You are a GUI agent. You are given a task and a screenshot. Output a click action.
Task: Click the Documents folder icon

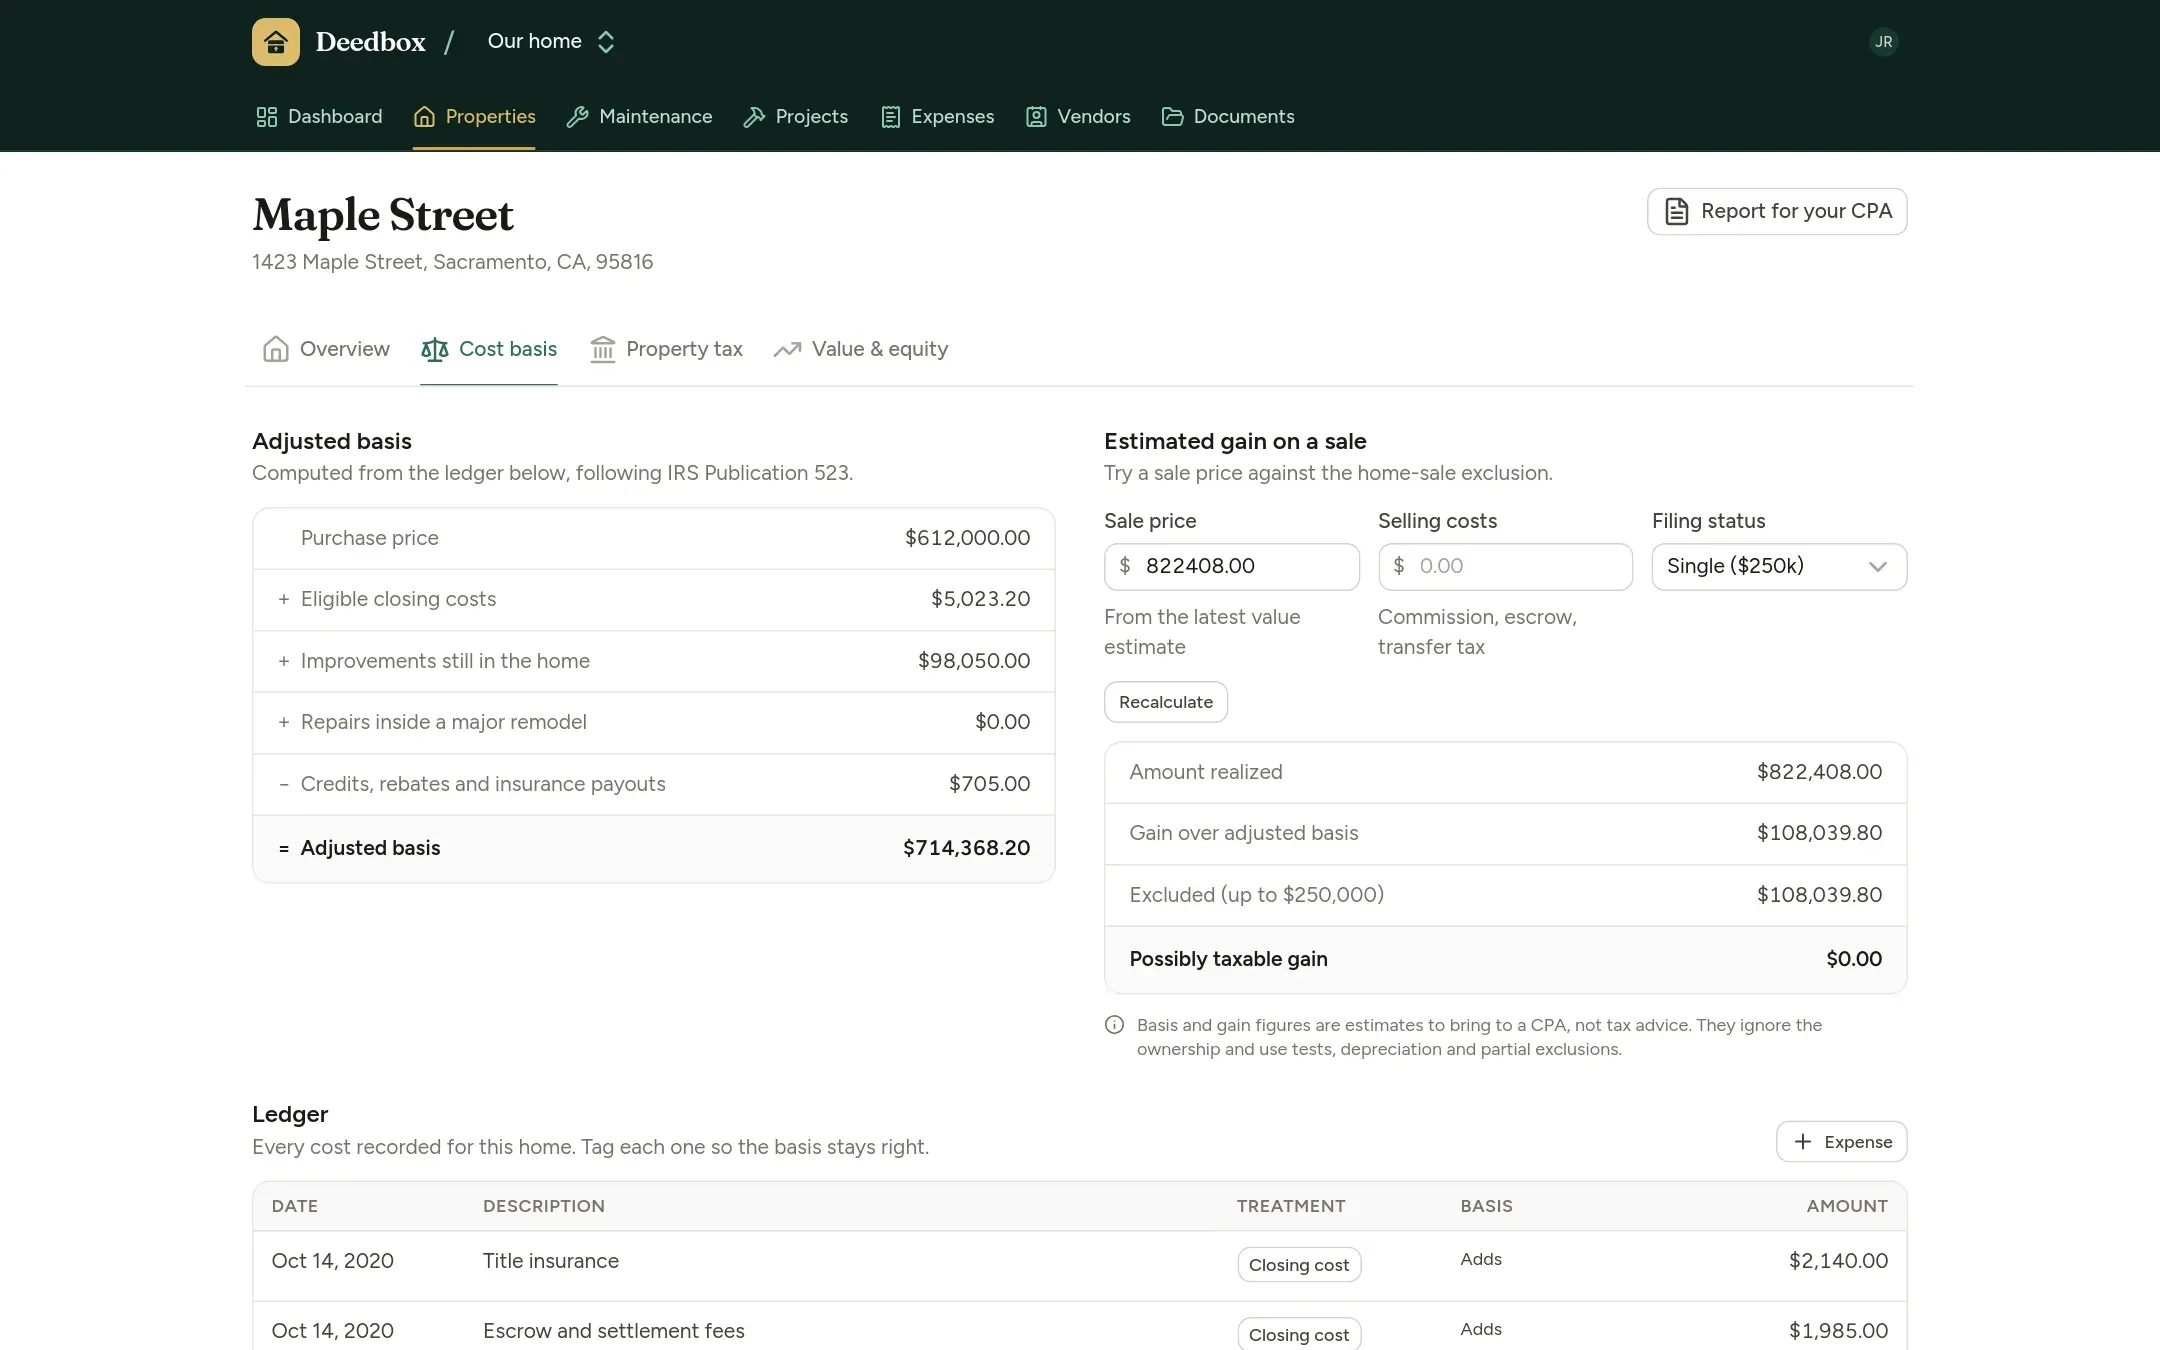[x=1172, y=117]
